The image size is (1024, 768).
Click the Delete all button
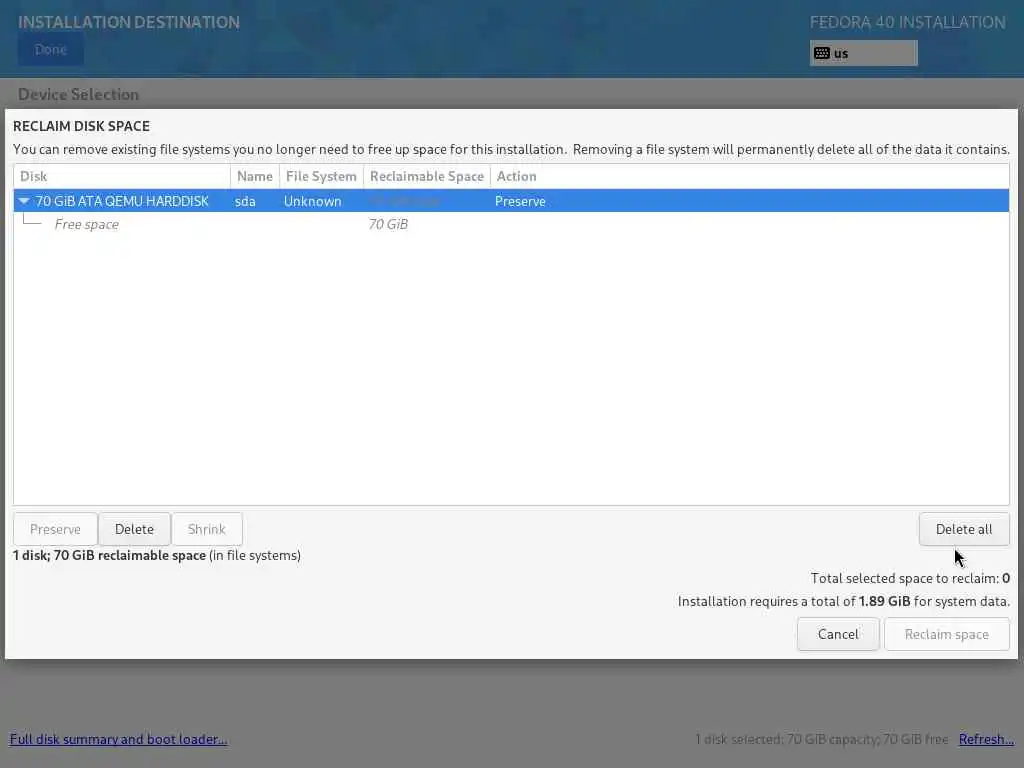coord(963,529)
